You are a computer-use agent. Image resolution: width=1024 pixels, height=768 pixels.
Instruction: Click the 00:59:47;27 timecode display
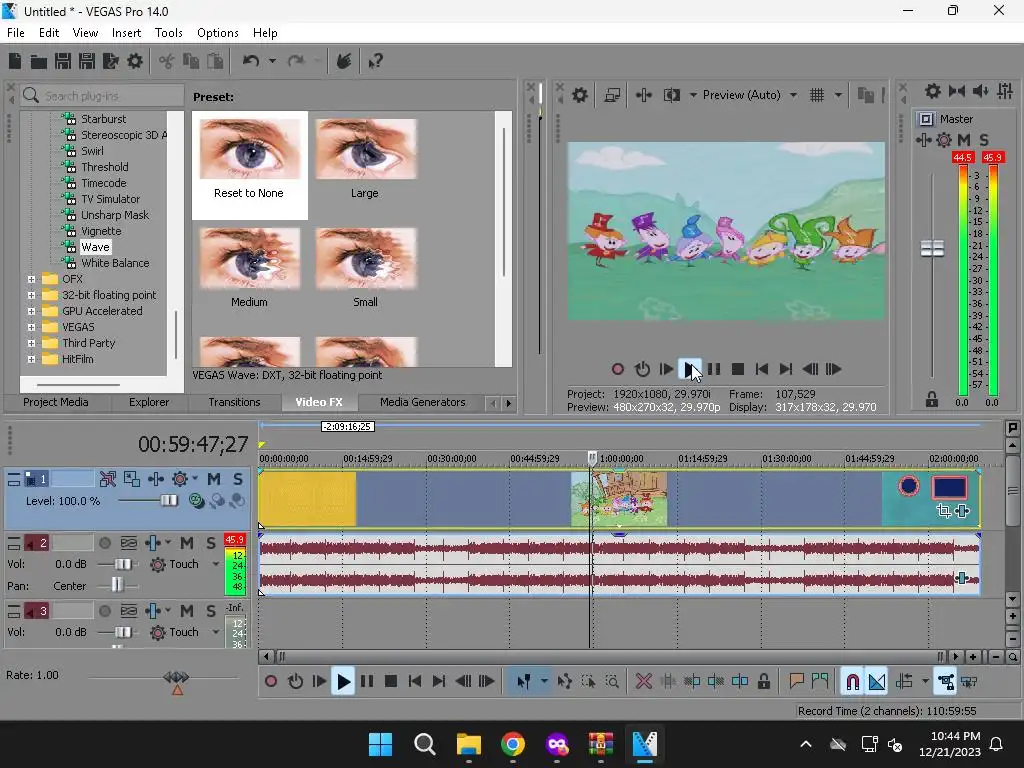[x=193, y=445]
